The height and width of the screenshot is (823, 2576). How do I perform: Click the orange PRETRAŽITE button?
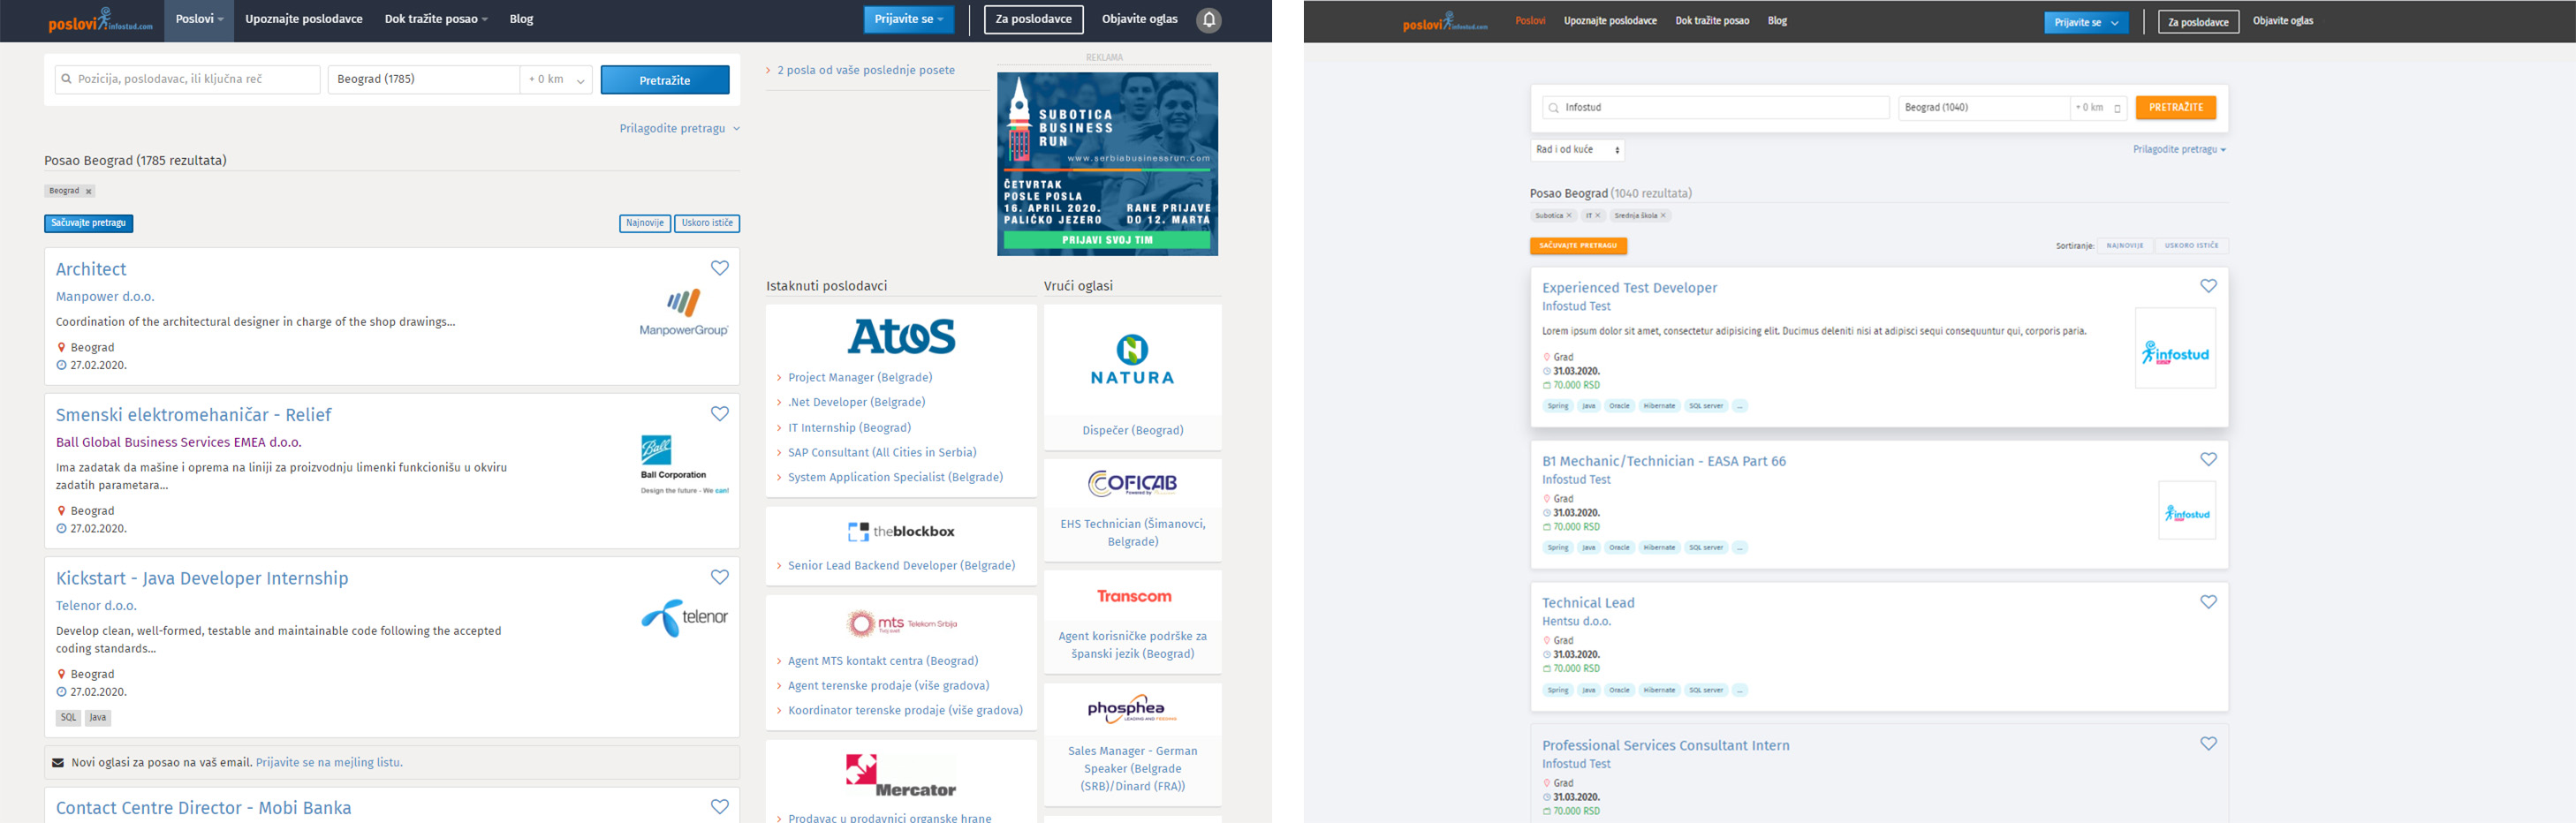pos(2176,108)
